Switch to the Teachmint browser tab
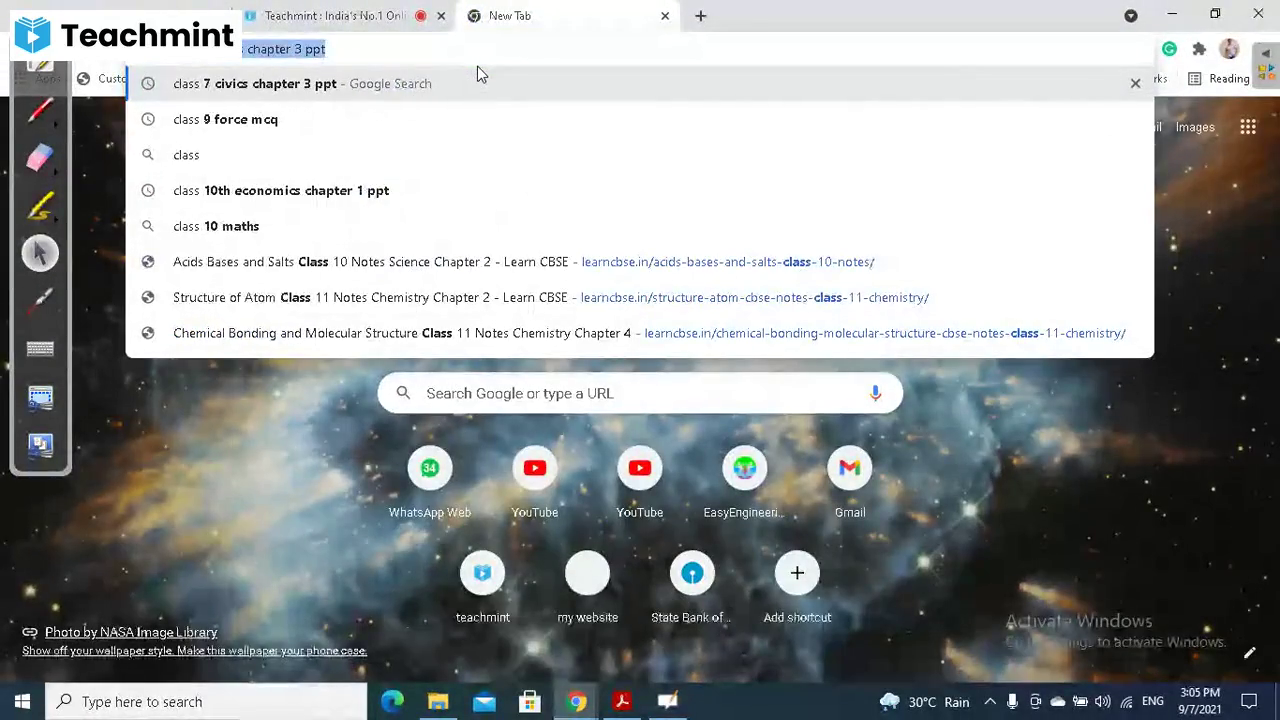The height and width of the screenshot is (720, 1280). [335, 16]
